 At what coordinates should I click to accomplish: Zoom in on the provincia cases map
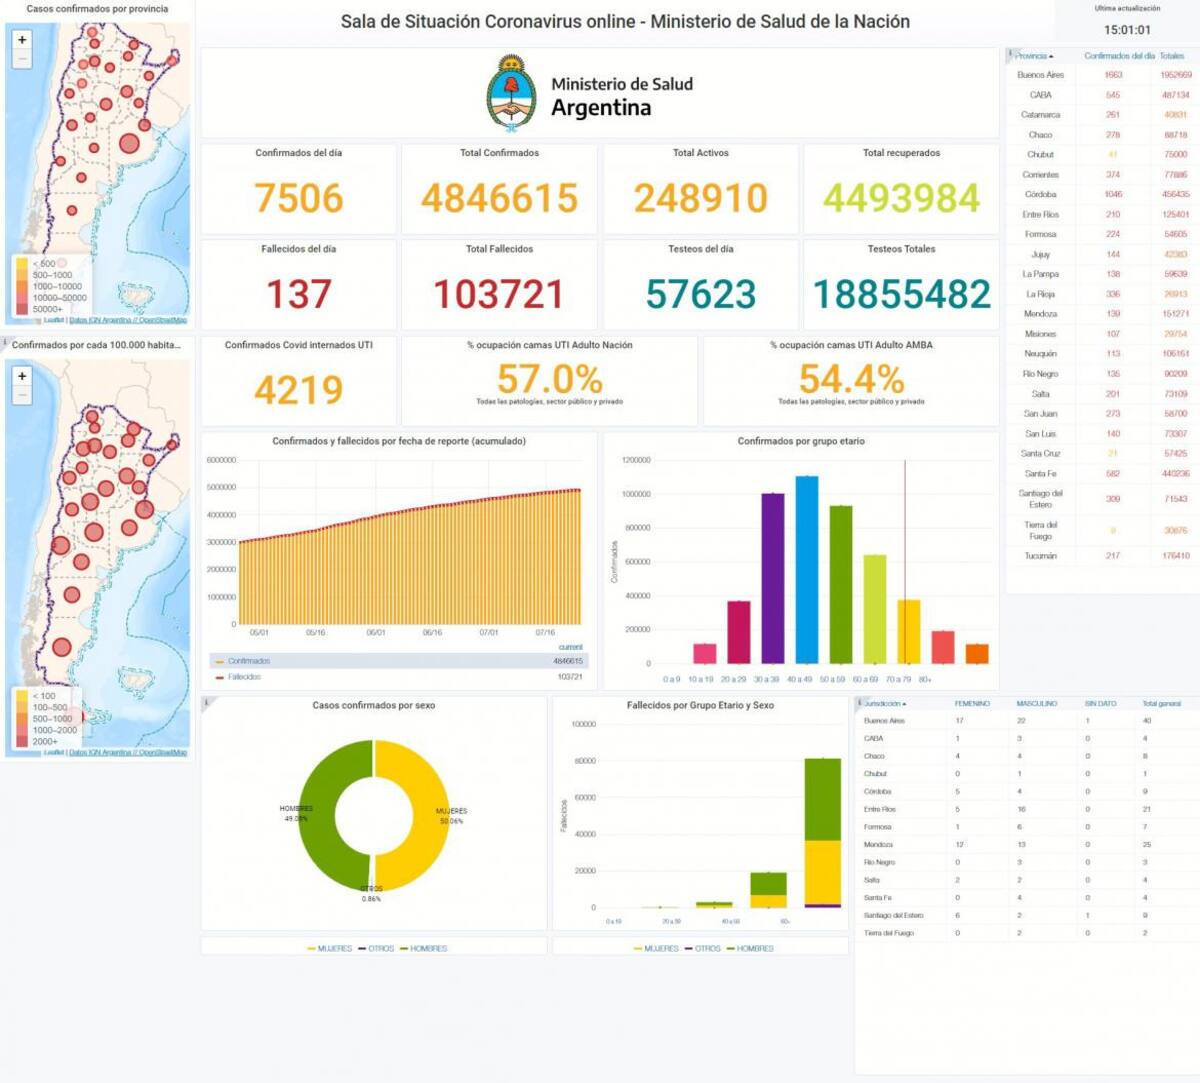point(22,40)
